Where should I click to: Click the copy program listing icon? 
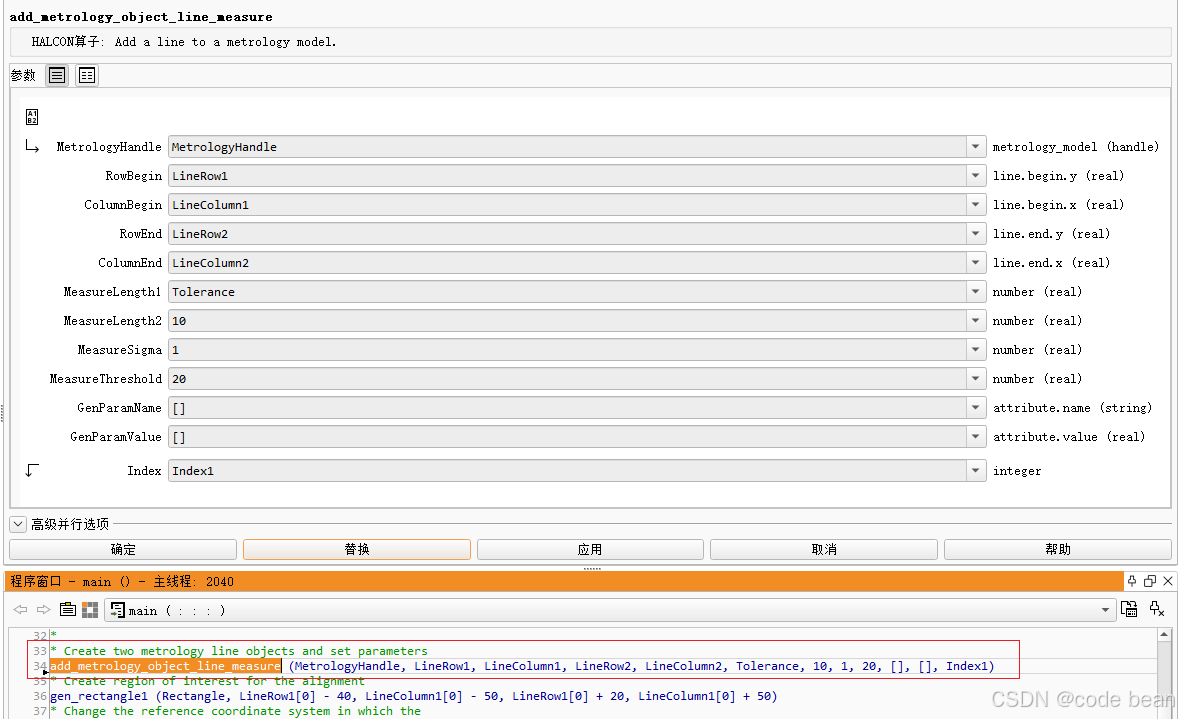click(67, 610)
